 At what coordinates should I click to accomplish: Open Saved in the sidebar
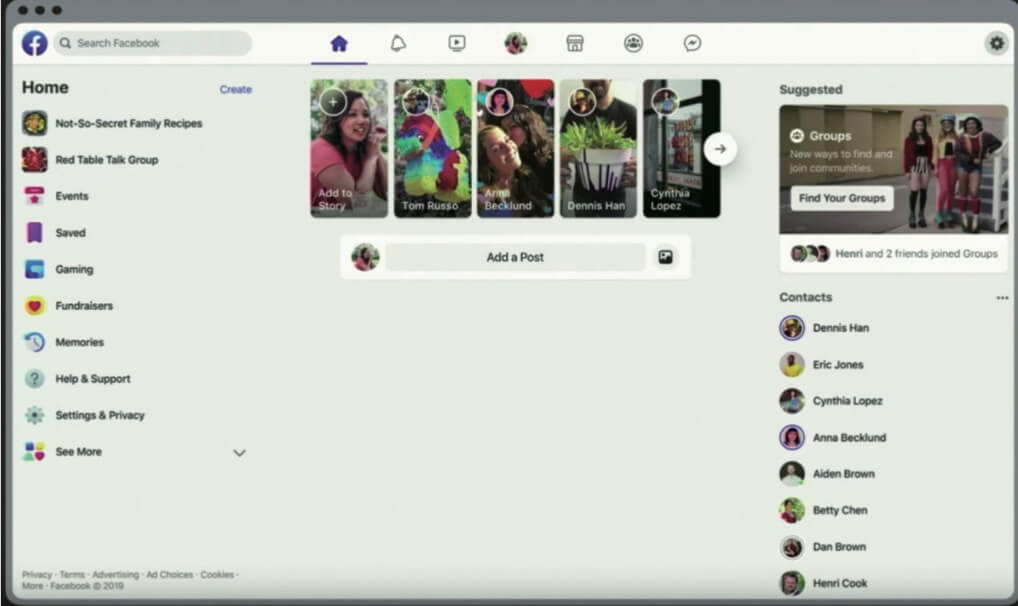pyautogui.click(x=70, y=233)
